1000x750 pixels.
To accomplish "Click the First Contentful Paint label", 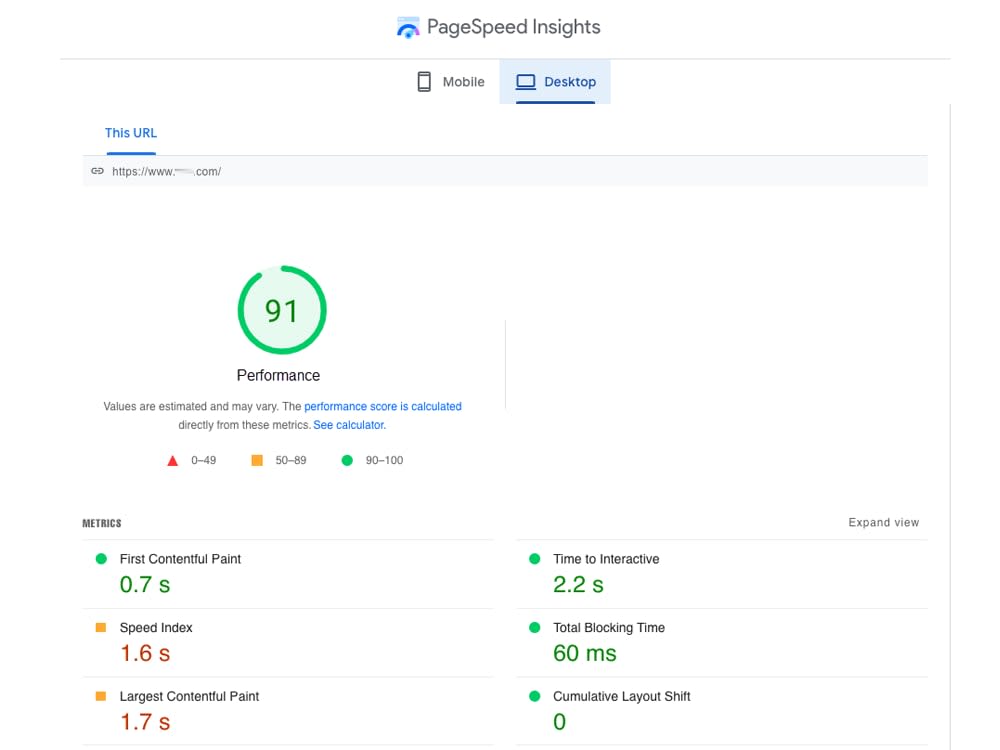I will (x=180, y=559).
